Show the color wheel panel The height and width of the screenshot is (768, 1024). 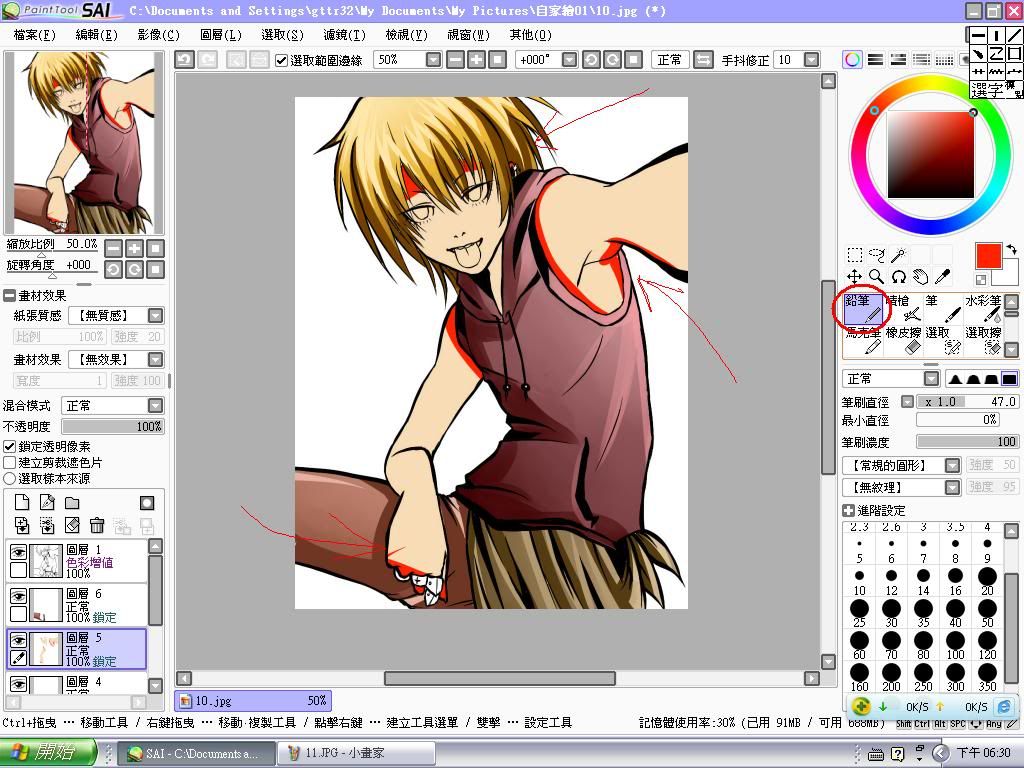click(852, 59)
